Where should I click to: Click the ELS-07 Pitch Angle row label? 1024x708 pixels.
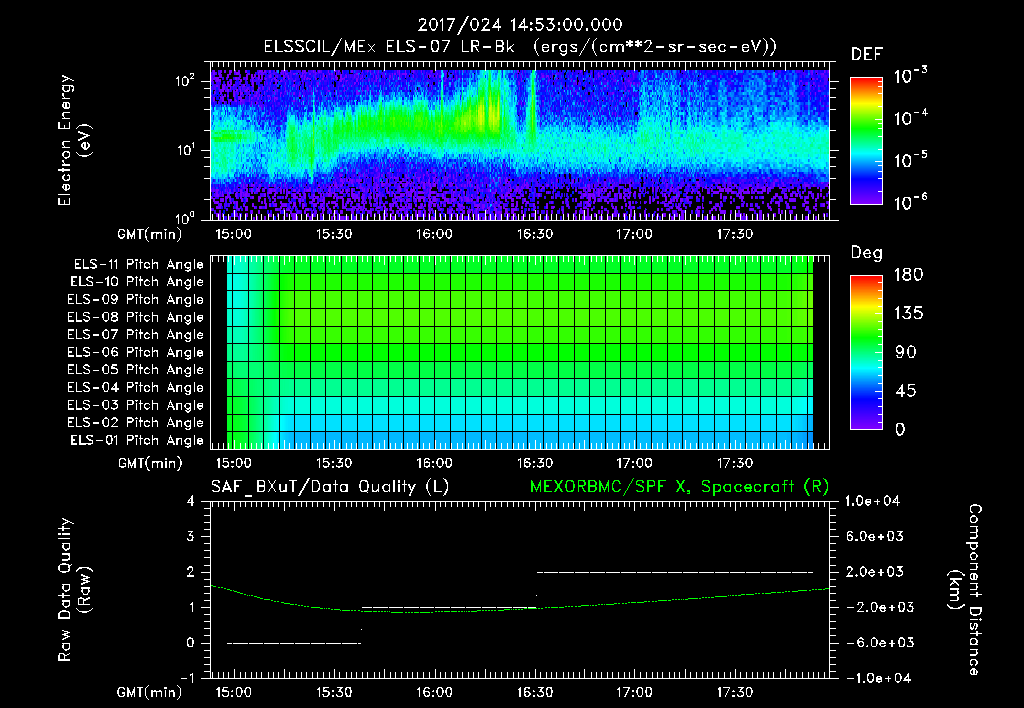pos(136,334)
